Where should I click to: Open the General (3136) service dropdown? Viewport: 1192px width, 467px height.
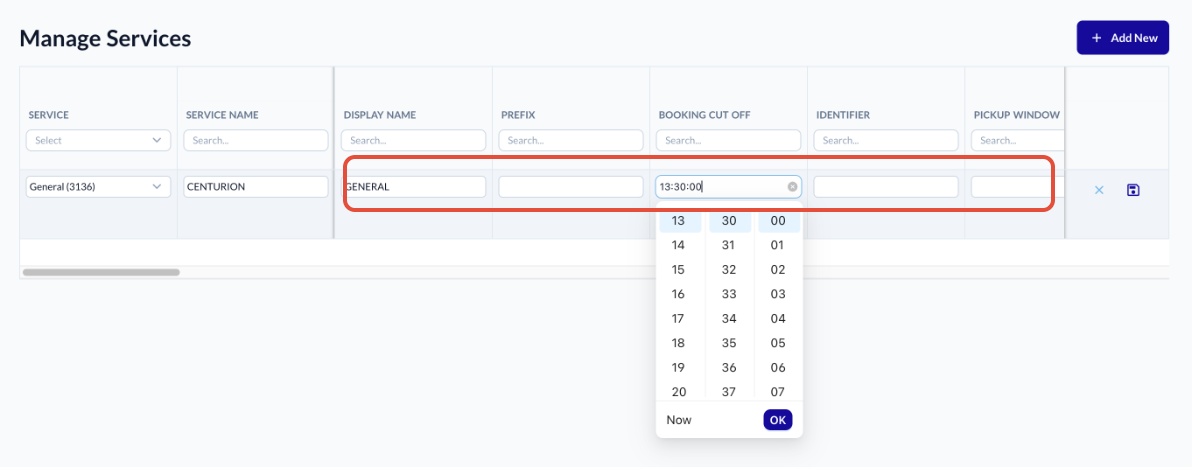point(98,186)
